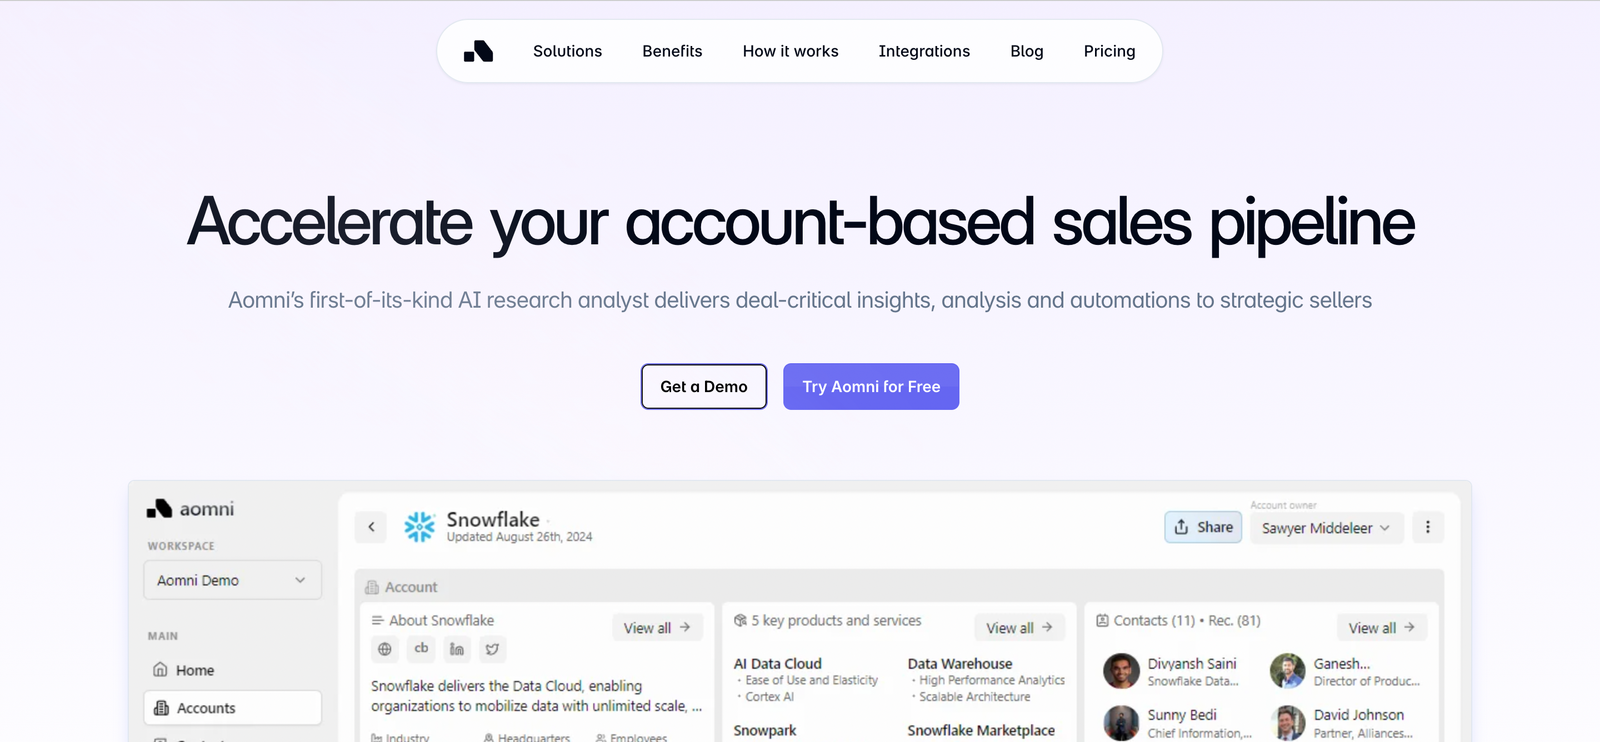
Task: Click the Twitter bird icon
Action: click(492, 649)
